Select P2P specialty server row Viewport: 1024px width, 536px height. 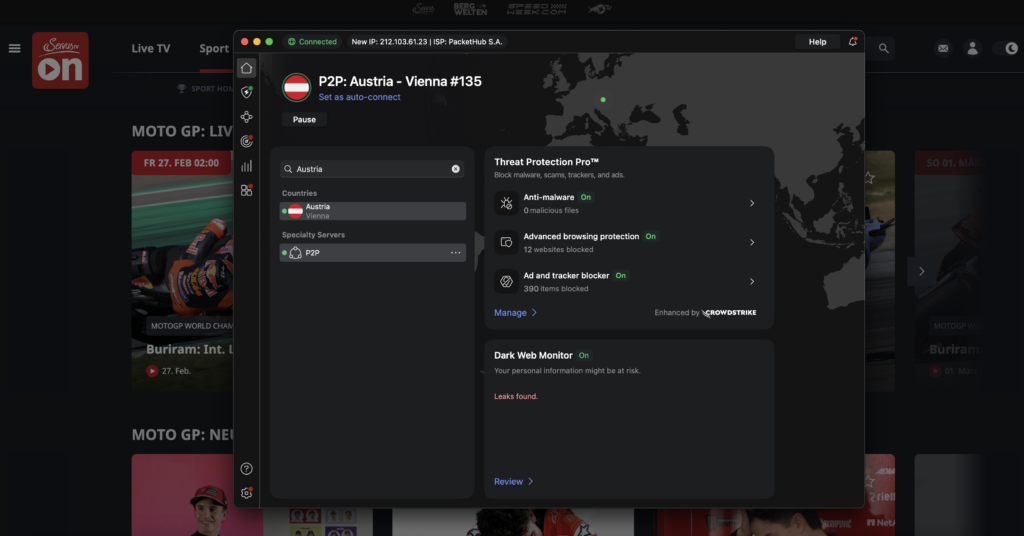373,253
